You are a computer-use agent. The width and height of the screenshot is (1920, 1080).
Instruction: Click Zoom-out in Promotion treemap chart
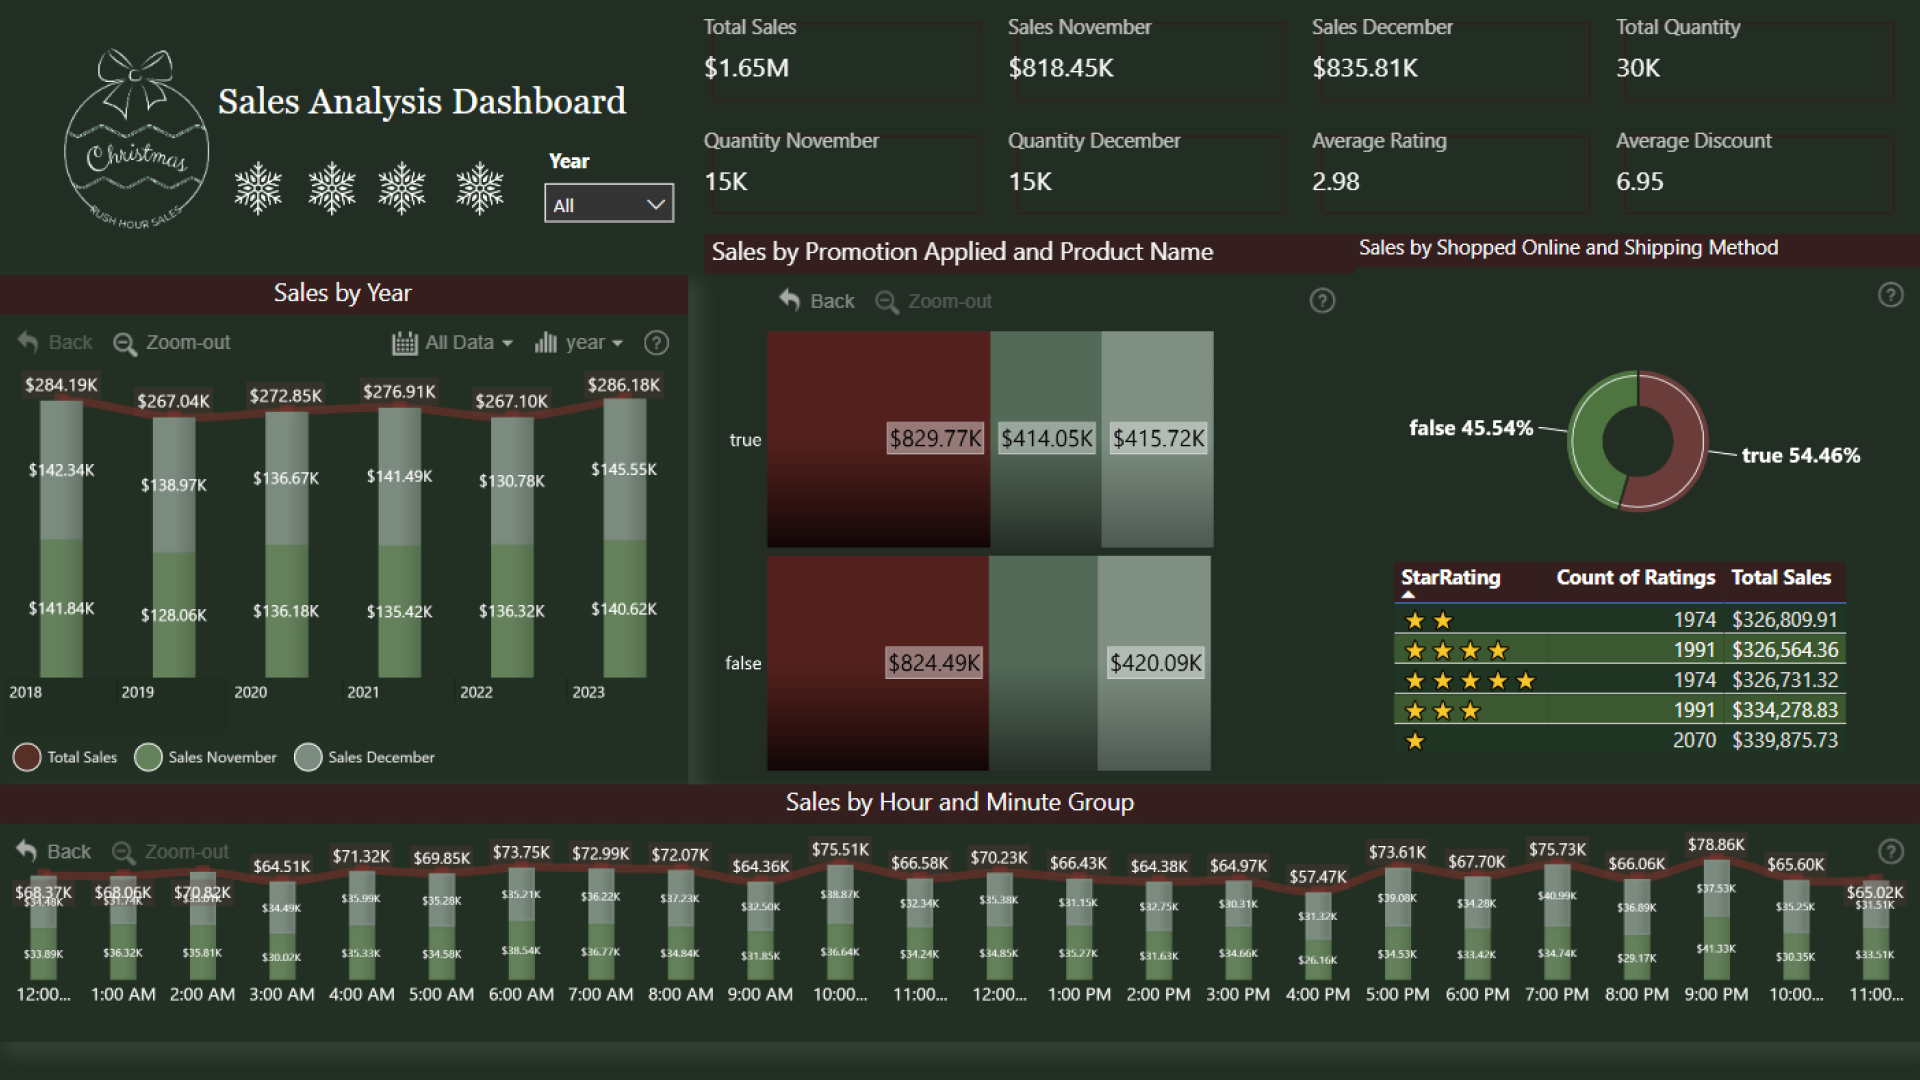pyautogui.click(x=933, y=300)
